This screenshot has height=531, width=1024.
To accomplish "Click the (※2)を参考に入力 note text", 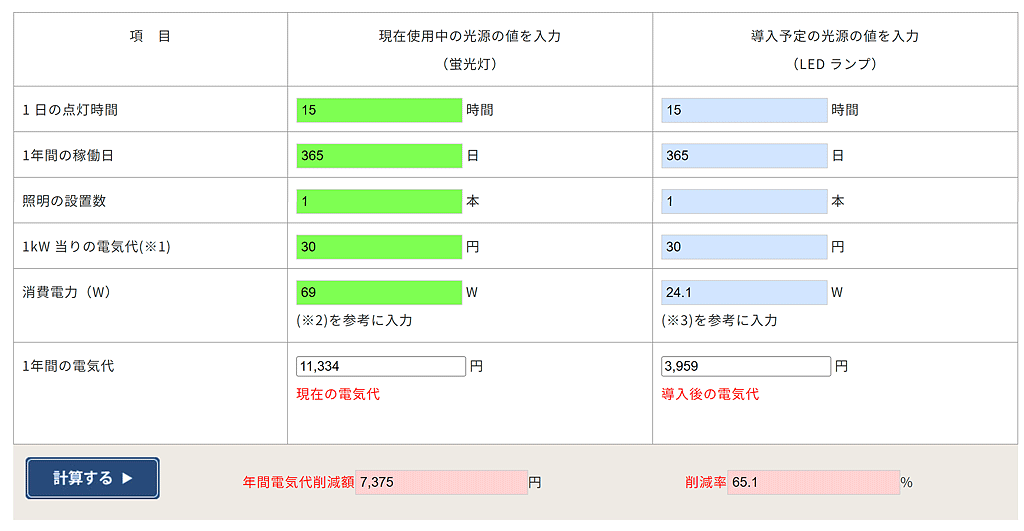I will tap(354, 321).
